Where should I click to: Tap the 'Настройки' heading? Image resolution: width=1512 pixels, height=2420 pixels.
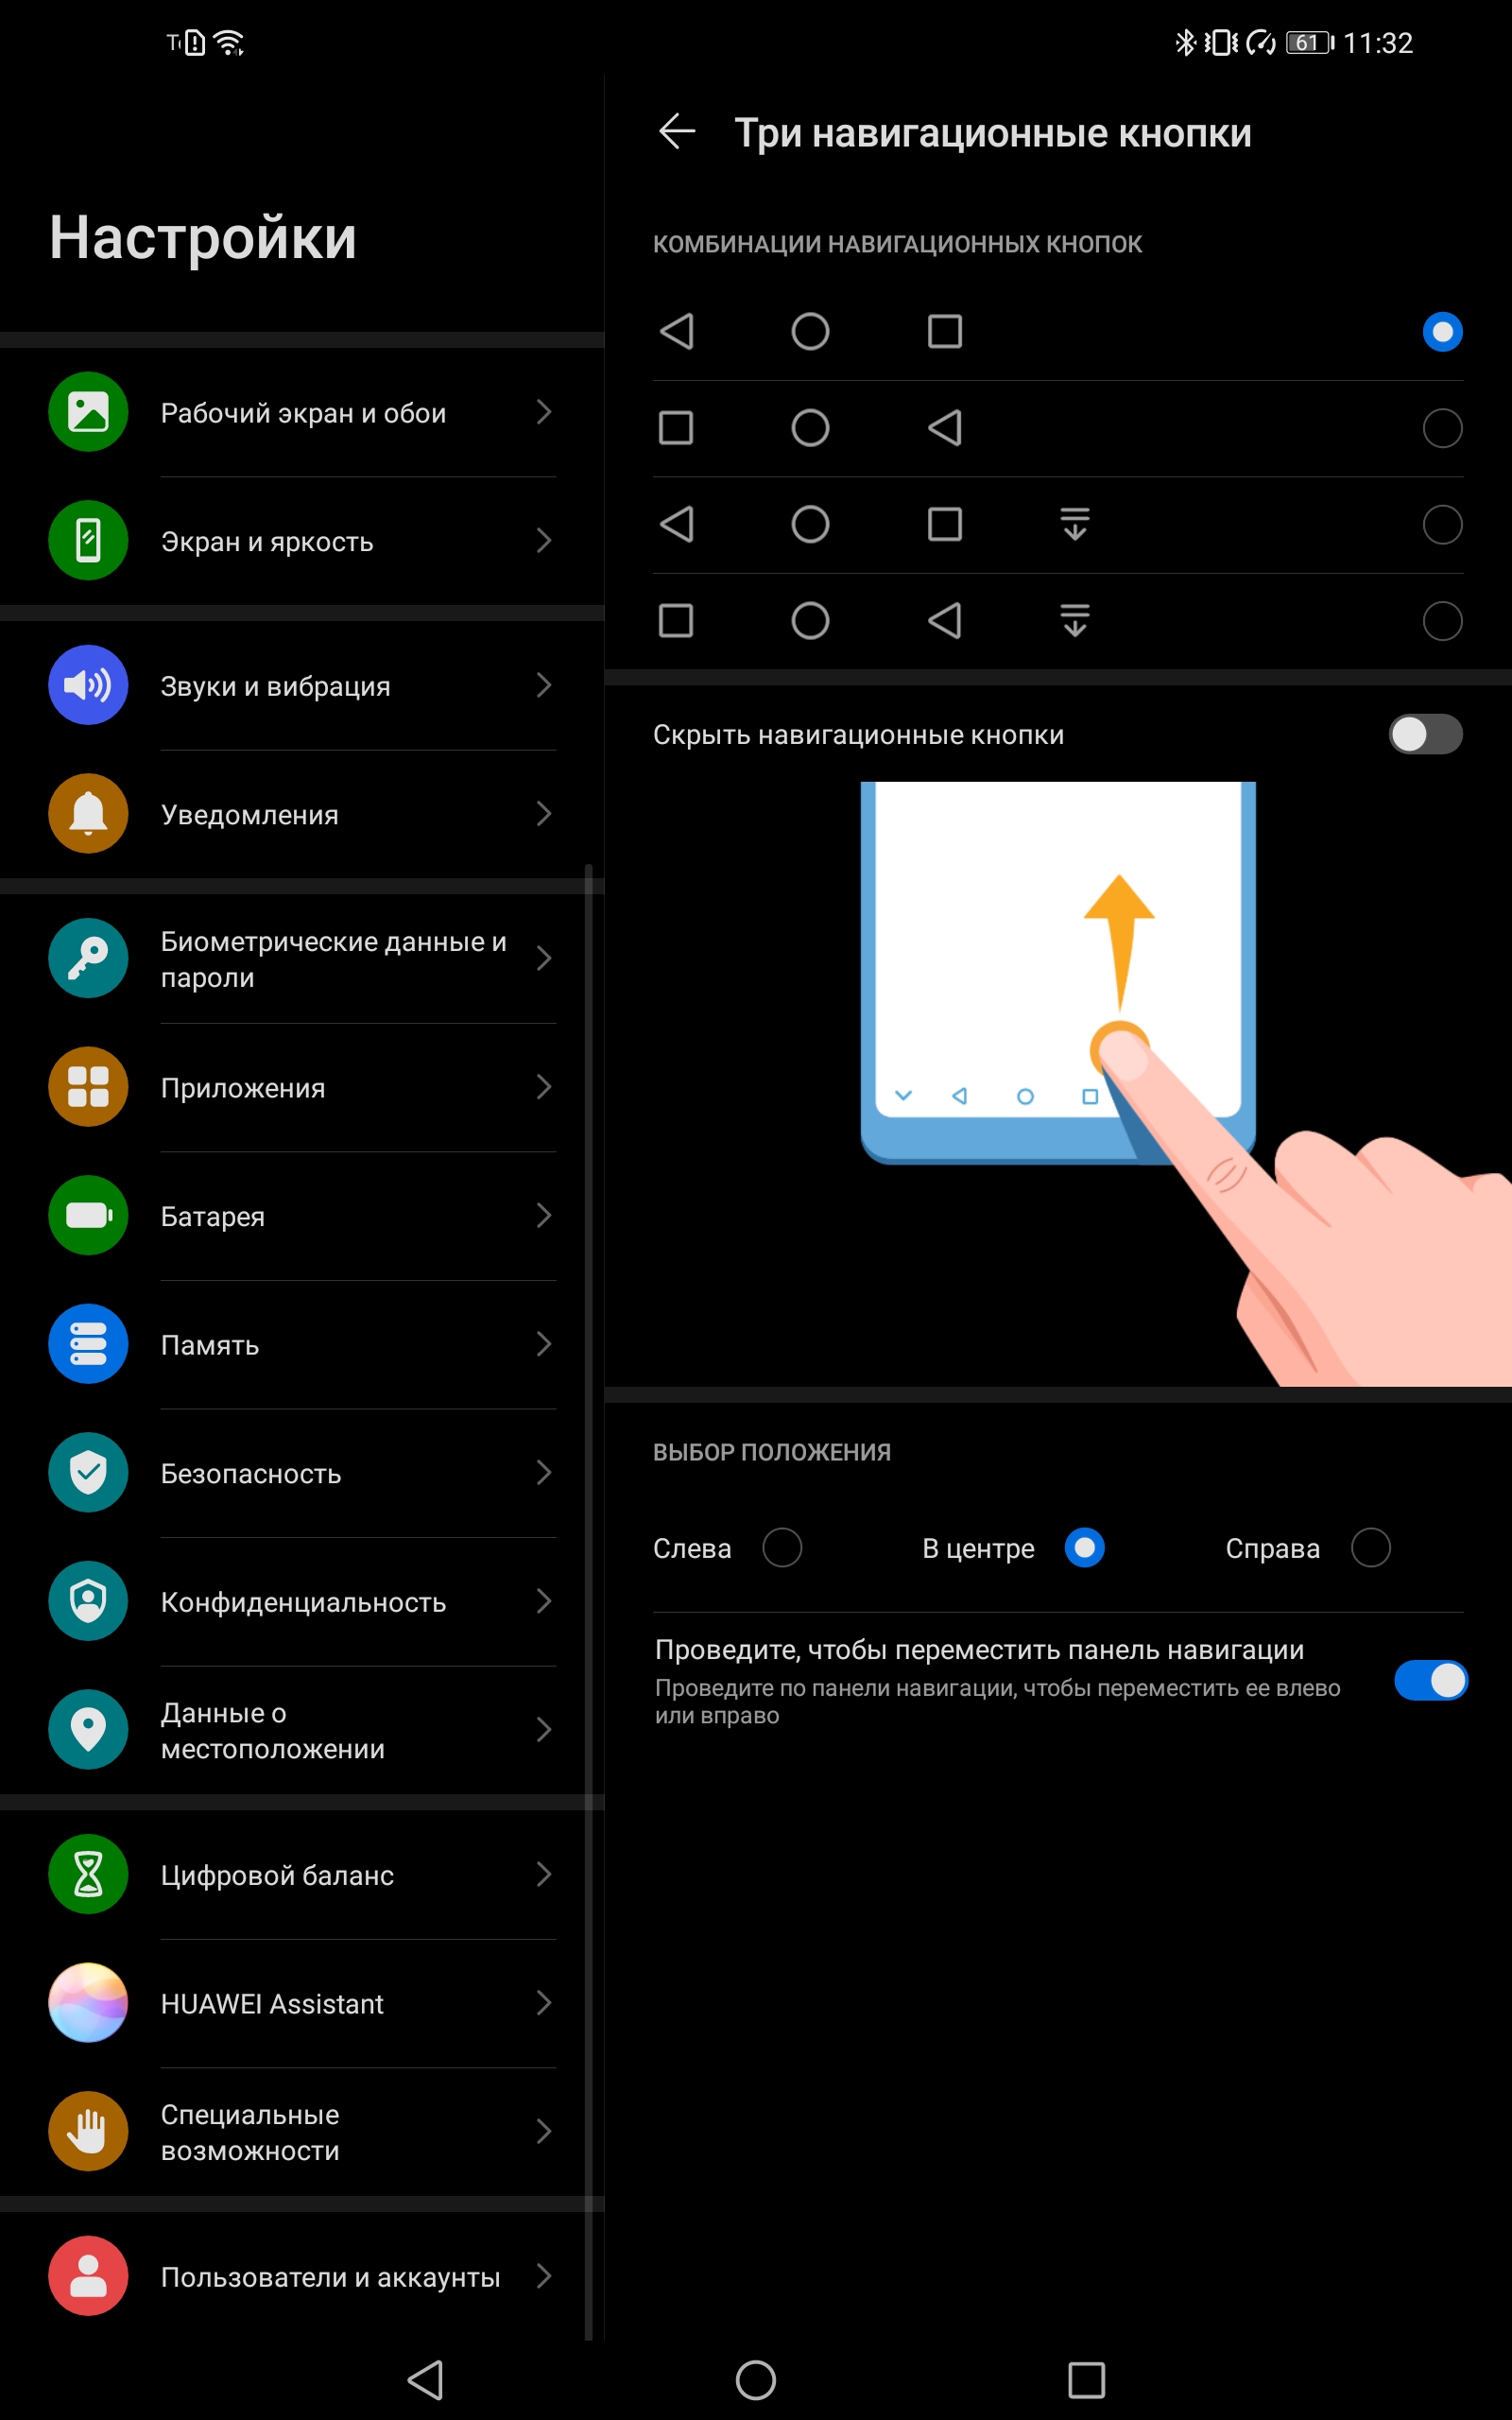tap(203, 238)
